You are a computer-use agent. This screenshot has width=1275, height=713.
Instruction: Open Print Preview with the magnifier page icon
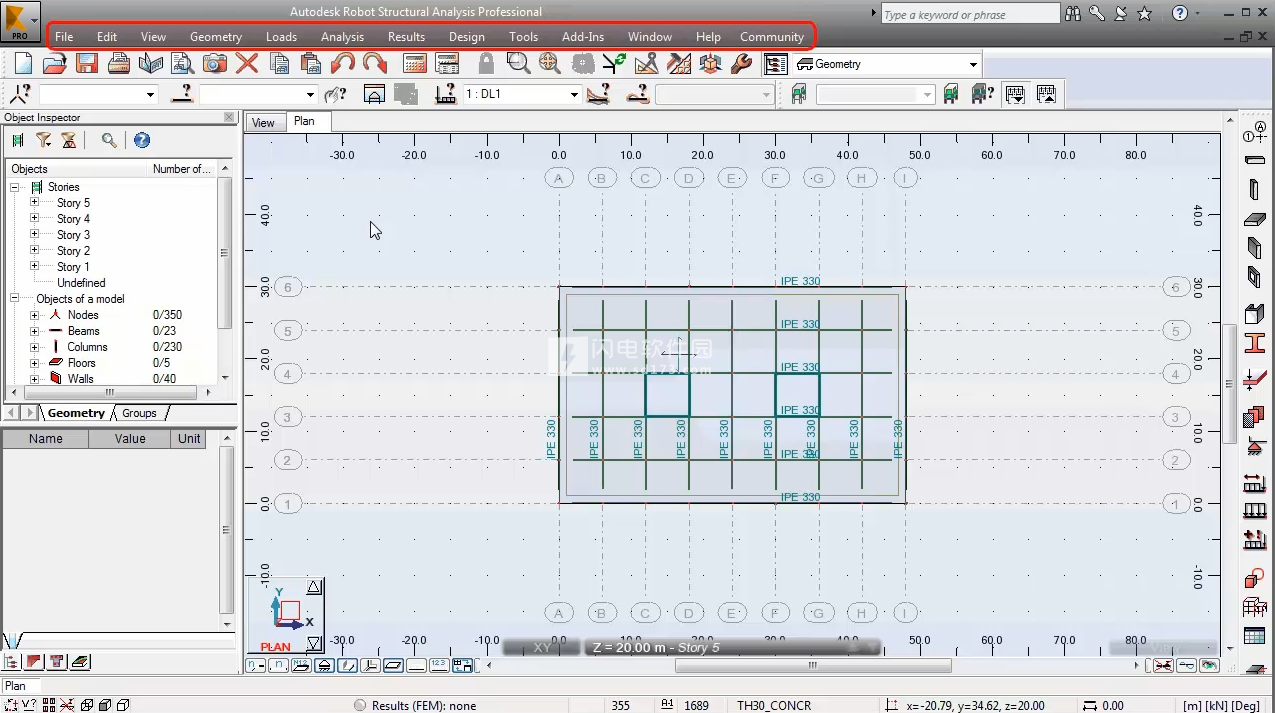point(182,64)
